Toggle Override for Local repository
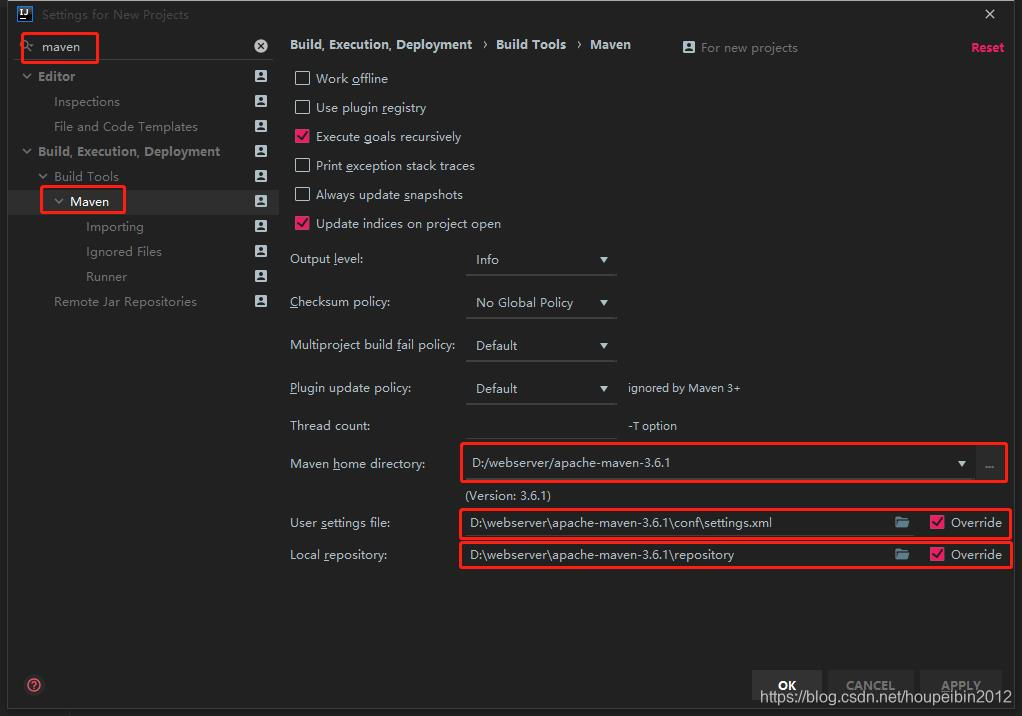Viewport: 1022px width, 716px height. [x=937, y=554]
